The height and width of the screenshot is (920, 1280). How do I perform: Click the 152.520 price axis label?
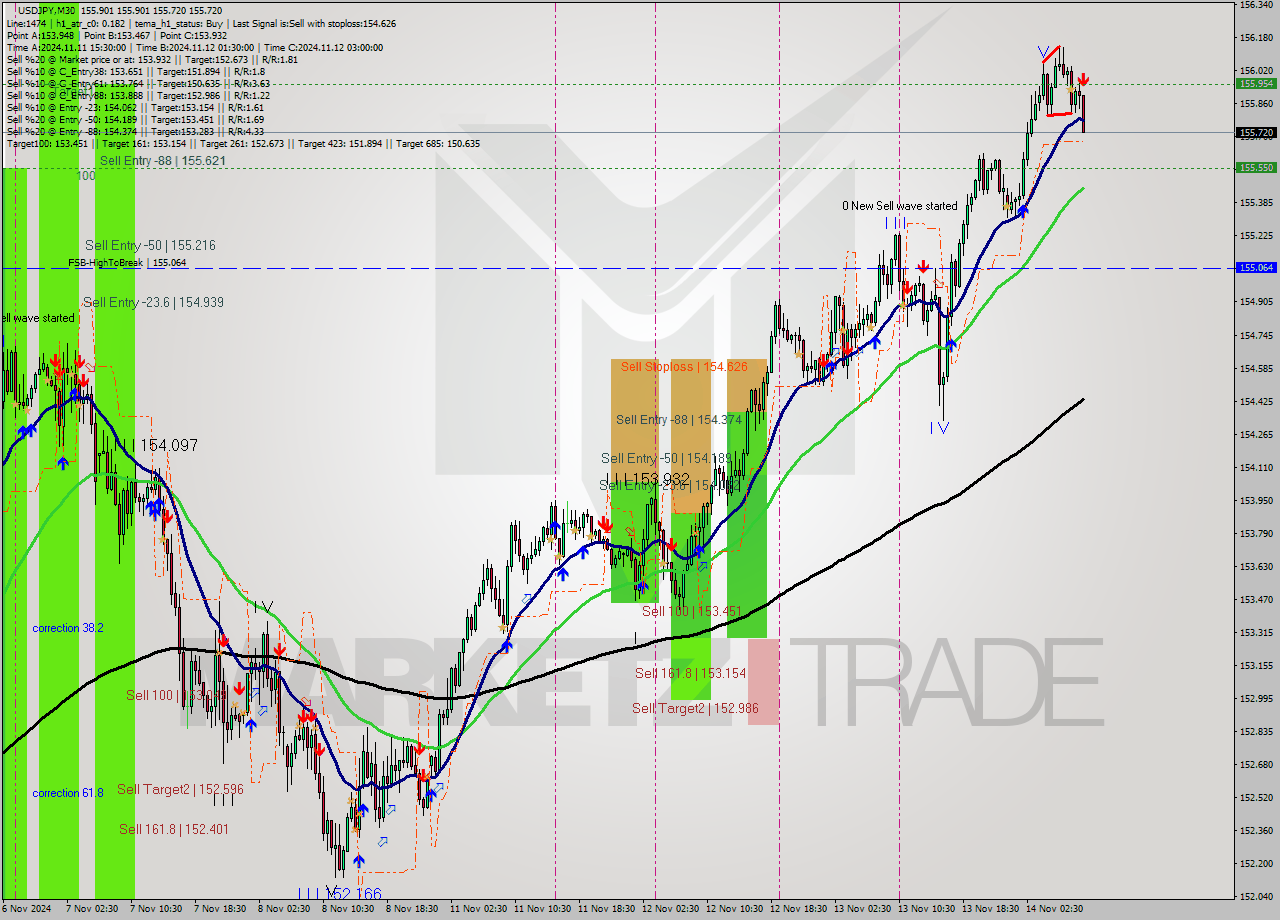(1256, 797)
